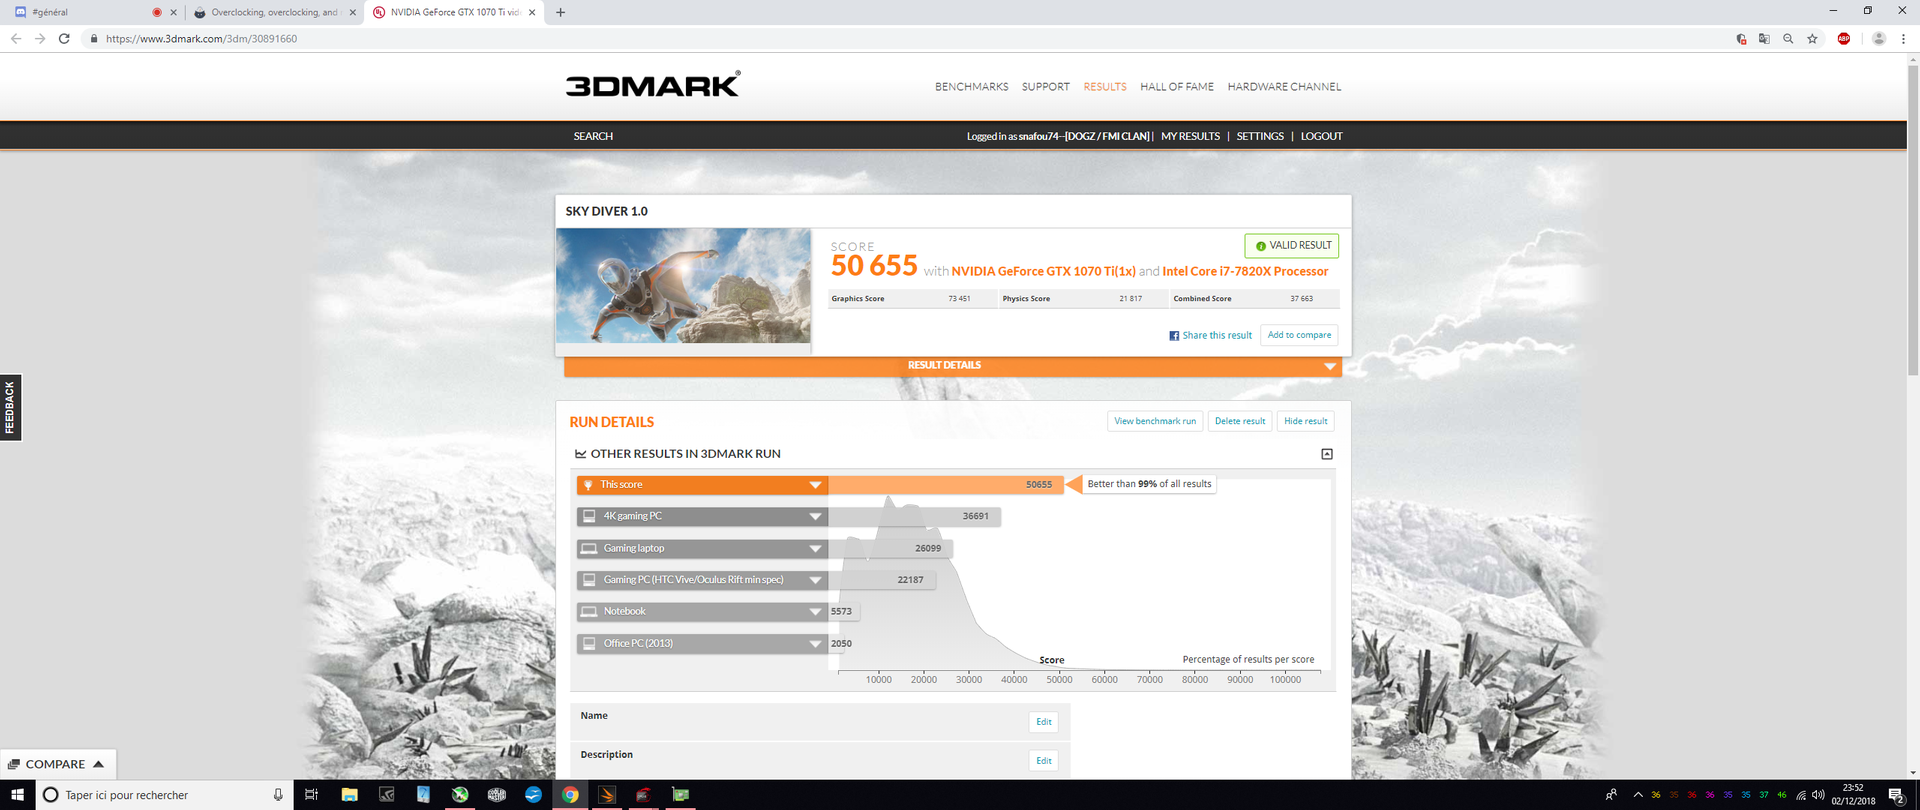Open the People icon in the system tray
1920x810 pixels.
tap(1611, 795)
